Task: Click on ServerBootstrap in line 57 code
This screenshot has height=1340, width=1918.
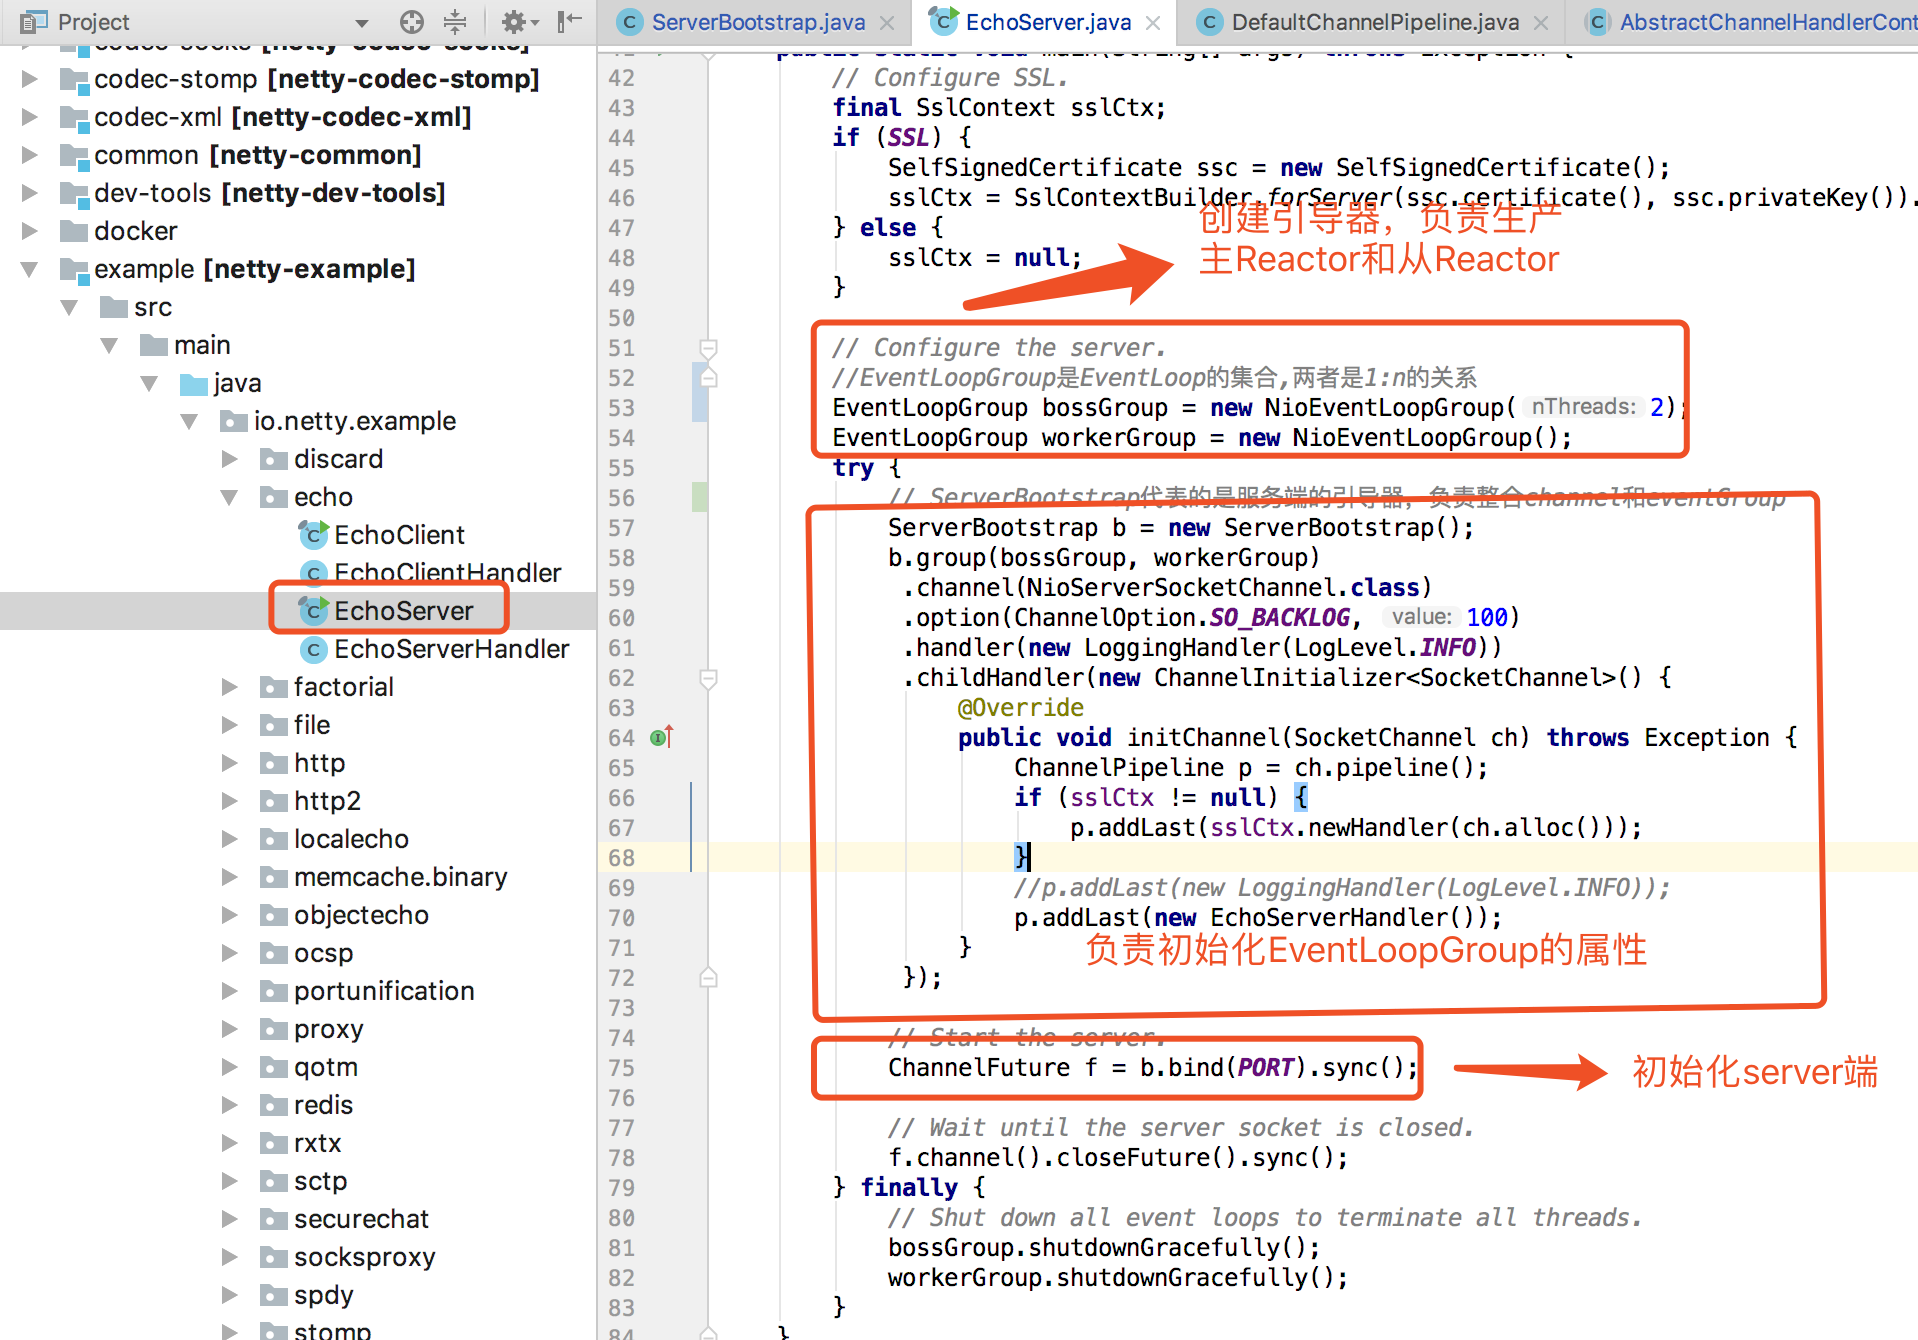Action: pyautogui.click(x=992, y=528)
